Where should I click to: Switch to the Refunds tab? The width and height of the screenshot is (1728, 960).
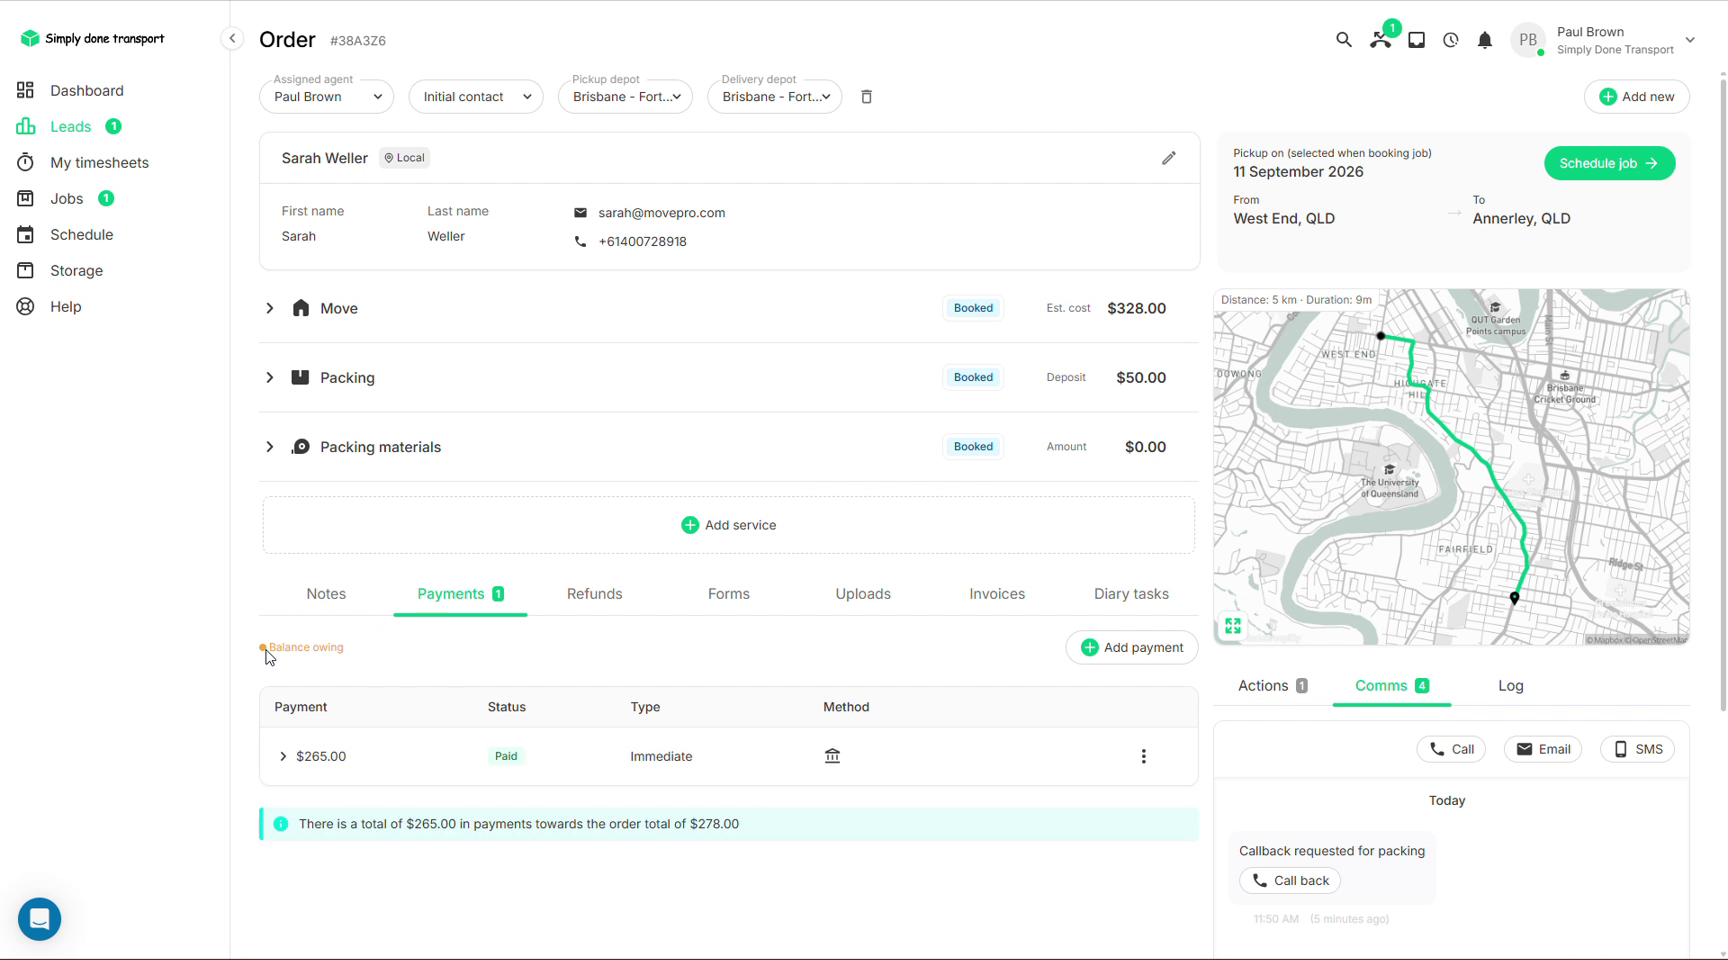[595, 594]
